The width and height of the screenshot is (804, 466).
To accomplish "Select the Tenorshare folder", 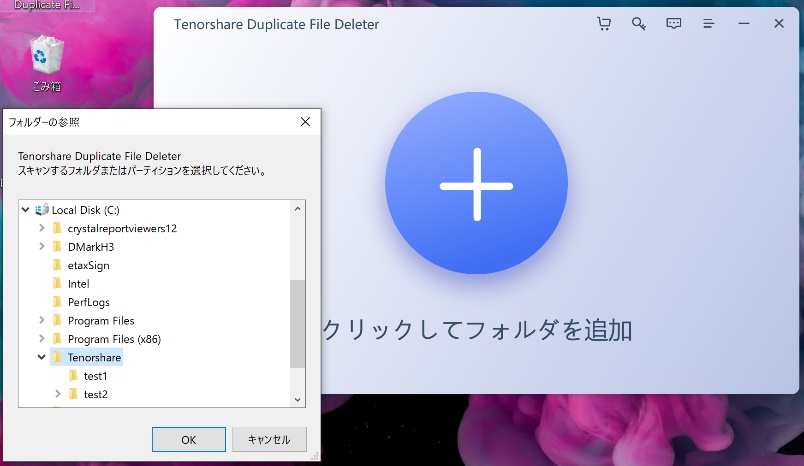I will [x=94, y=357].
